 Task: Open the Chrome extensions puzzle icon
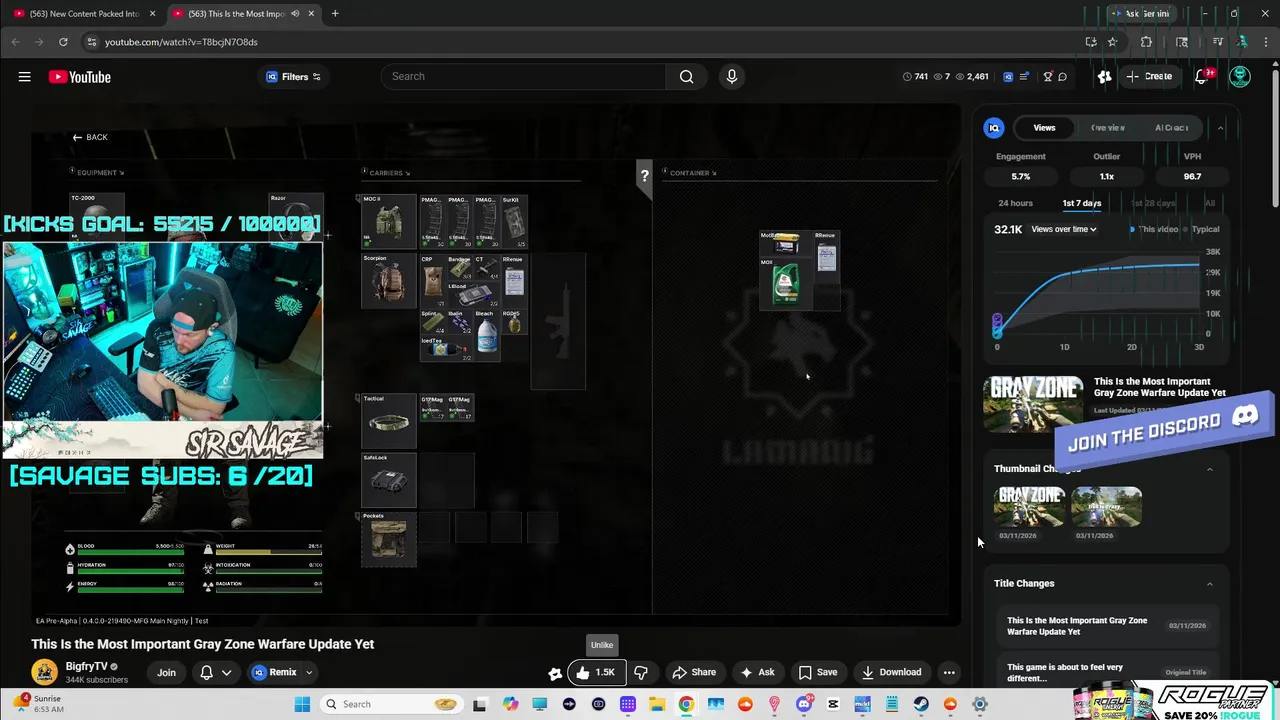tap(1146, 42)
